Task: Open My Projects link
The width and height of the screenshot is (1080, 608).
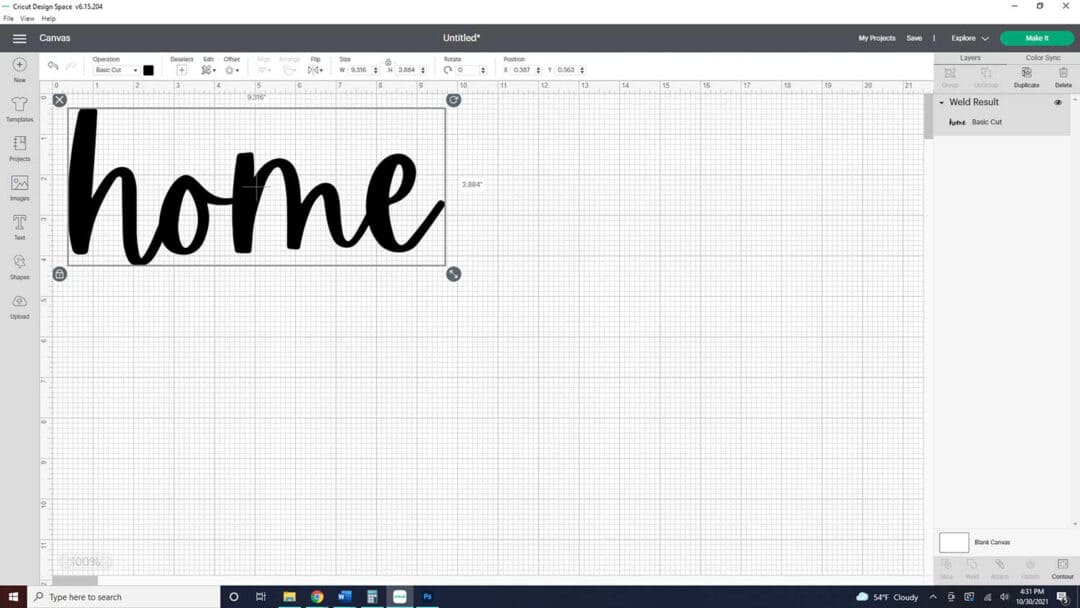Action: click(876, 38)
